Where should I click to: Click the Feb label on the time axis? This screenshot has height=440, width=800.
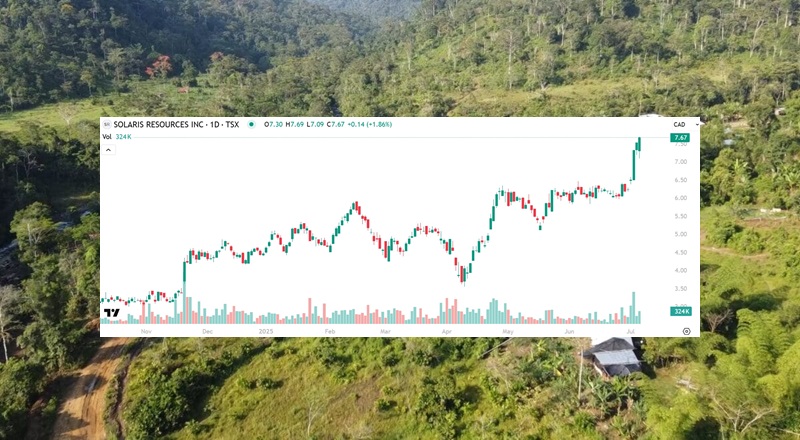pyautogui.click(x=330, y=331)
